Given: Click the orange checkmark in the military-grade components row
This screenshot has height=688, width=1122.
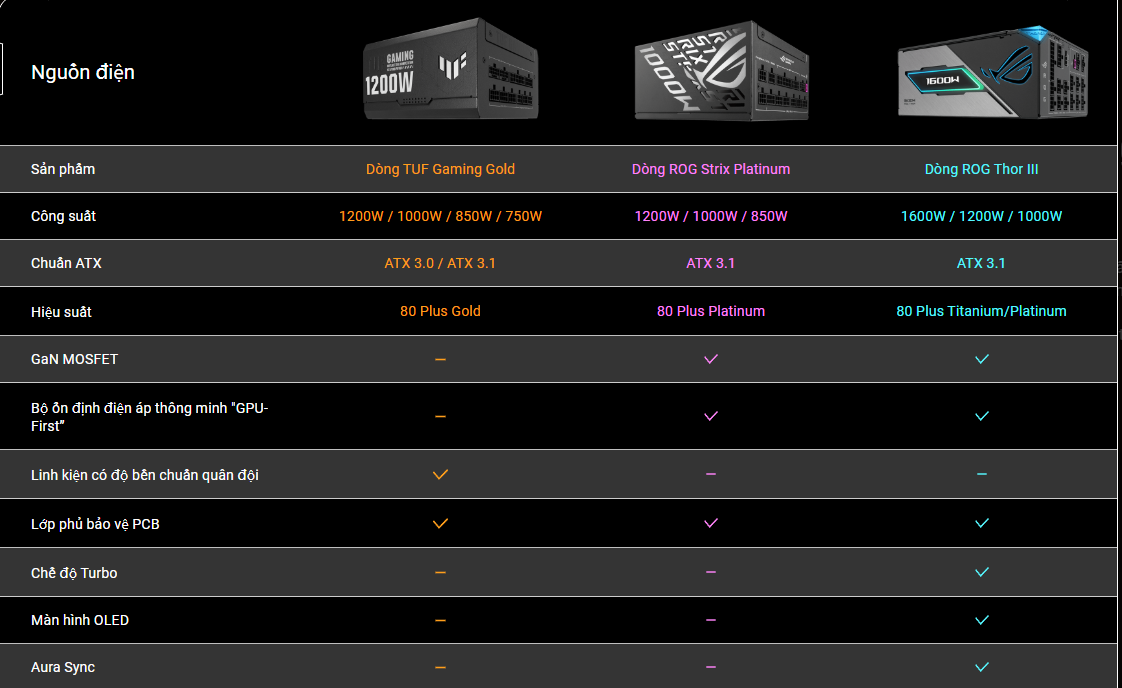Looking at the screenshot, I should [440, 474].
